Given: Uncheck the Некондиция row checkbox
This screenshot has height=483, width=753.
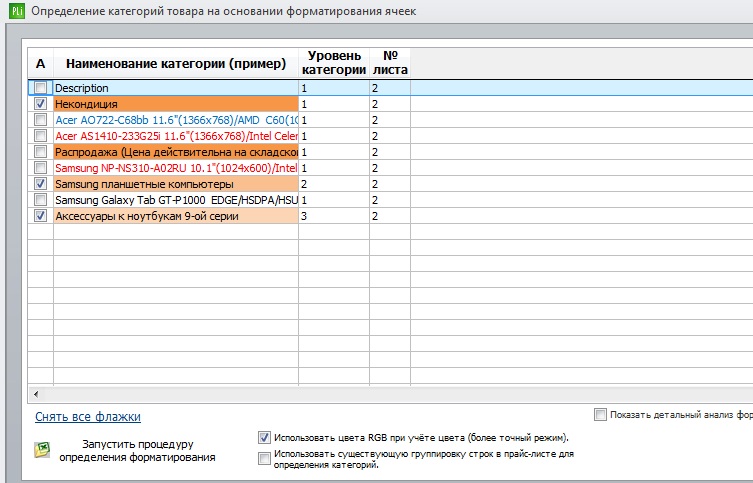Looking at the screenshot, I should [40, 104].
